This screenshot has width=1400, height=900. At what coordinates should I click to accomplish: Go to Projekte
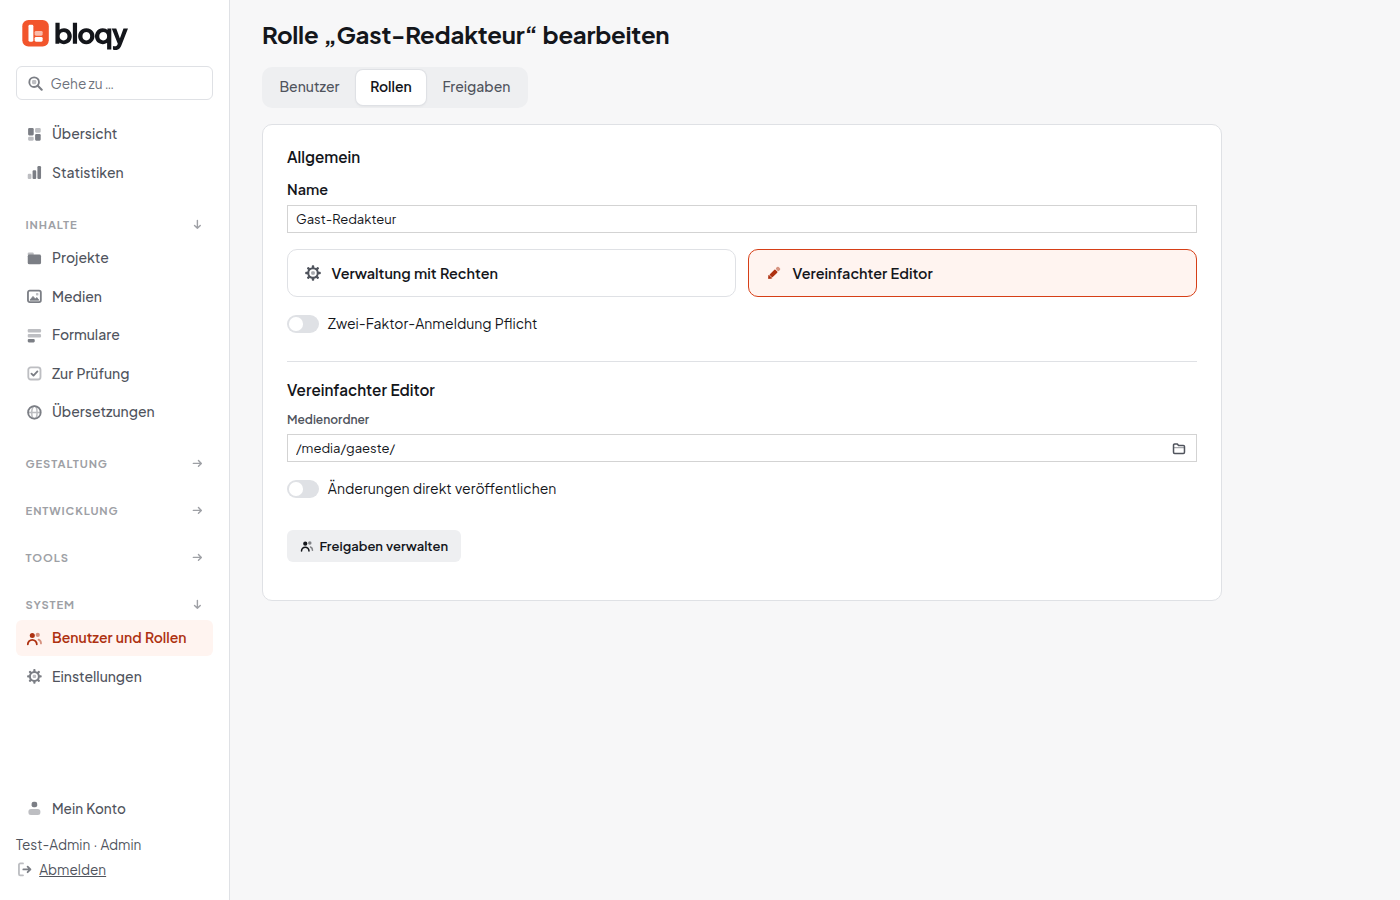pyautogui.click(x=114, y=258)
